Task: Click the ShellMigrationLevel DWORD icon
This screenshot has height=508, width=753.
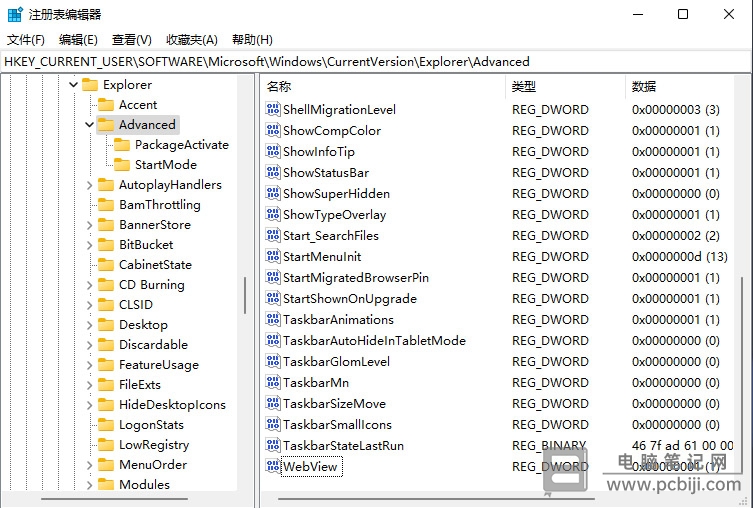Action: (x=273, y=109)
